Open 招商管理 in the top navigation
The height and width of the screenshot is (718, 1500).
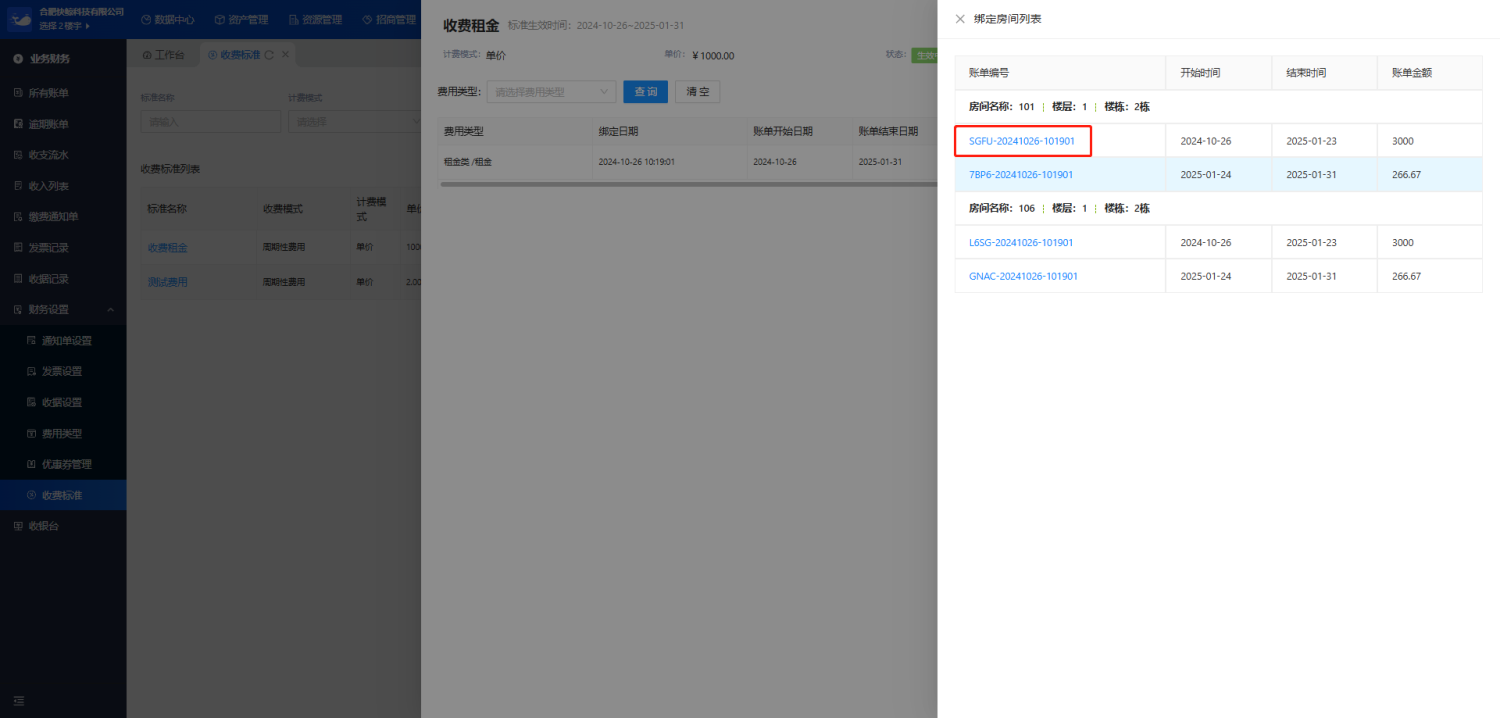(x=396, y=20)
